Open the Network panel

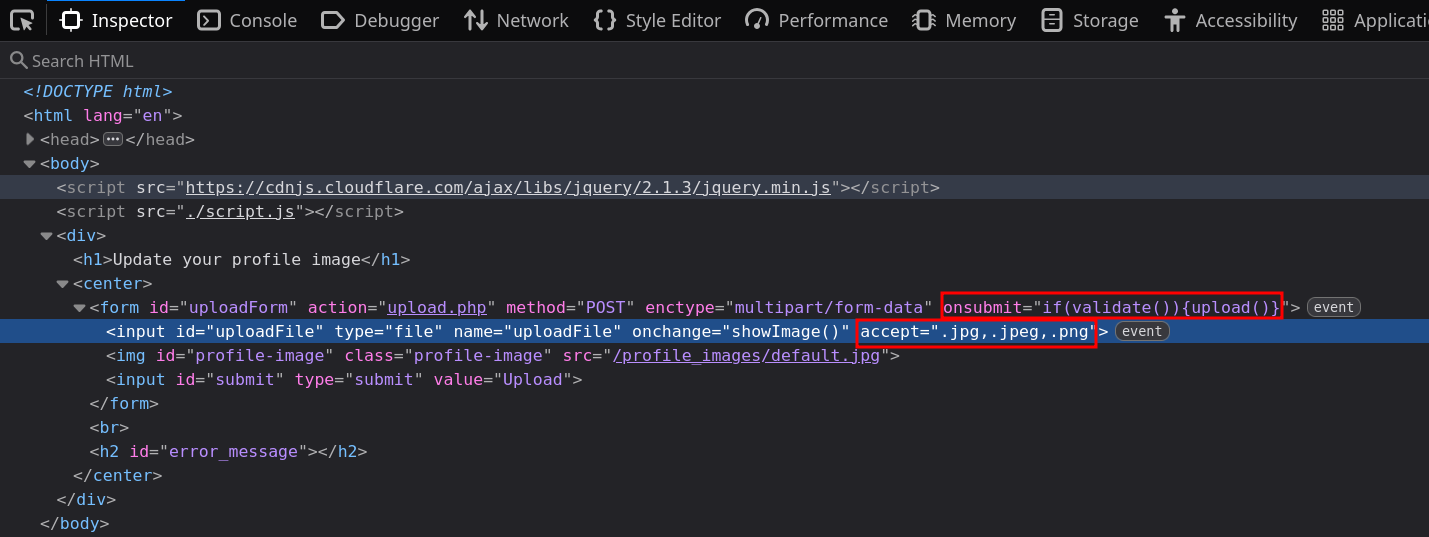516,20
